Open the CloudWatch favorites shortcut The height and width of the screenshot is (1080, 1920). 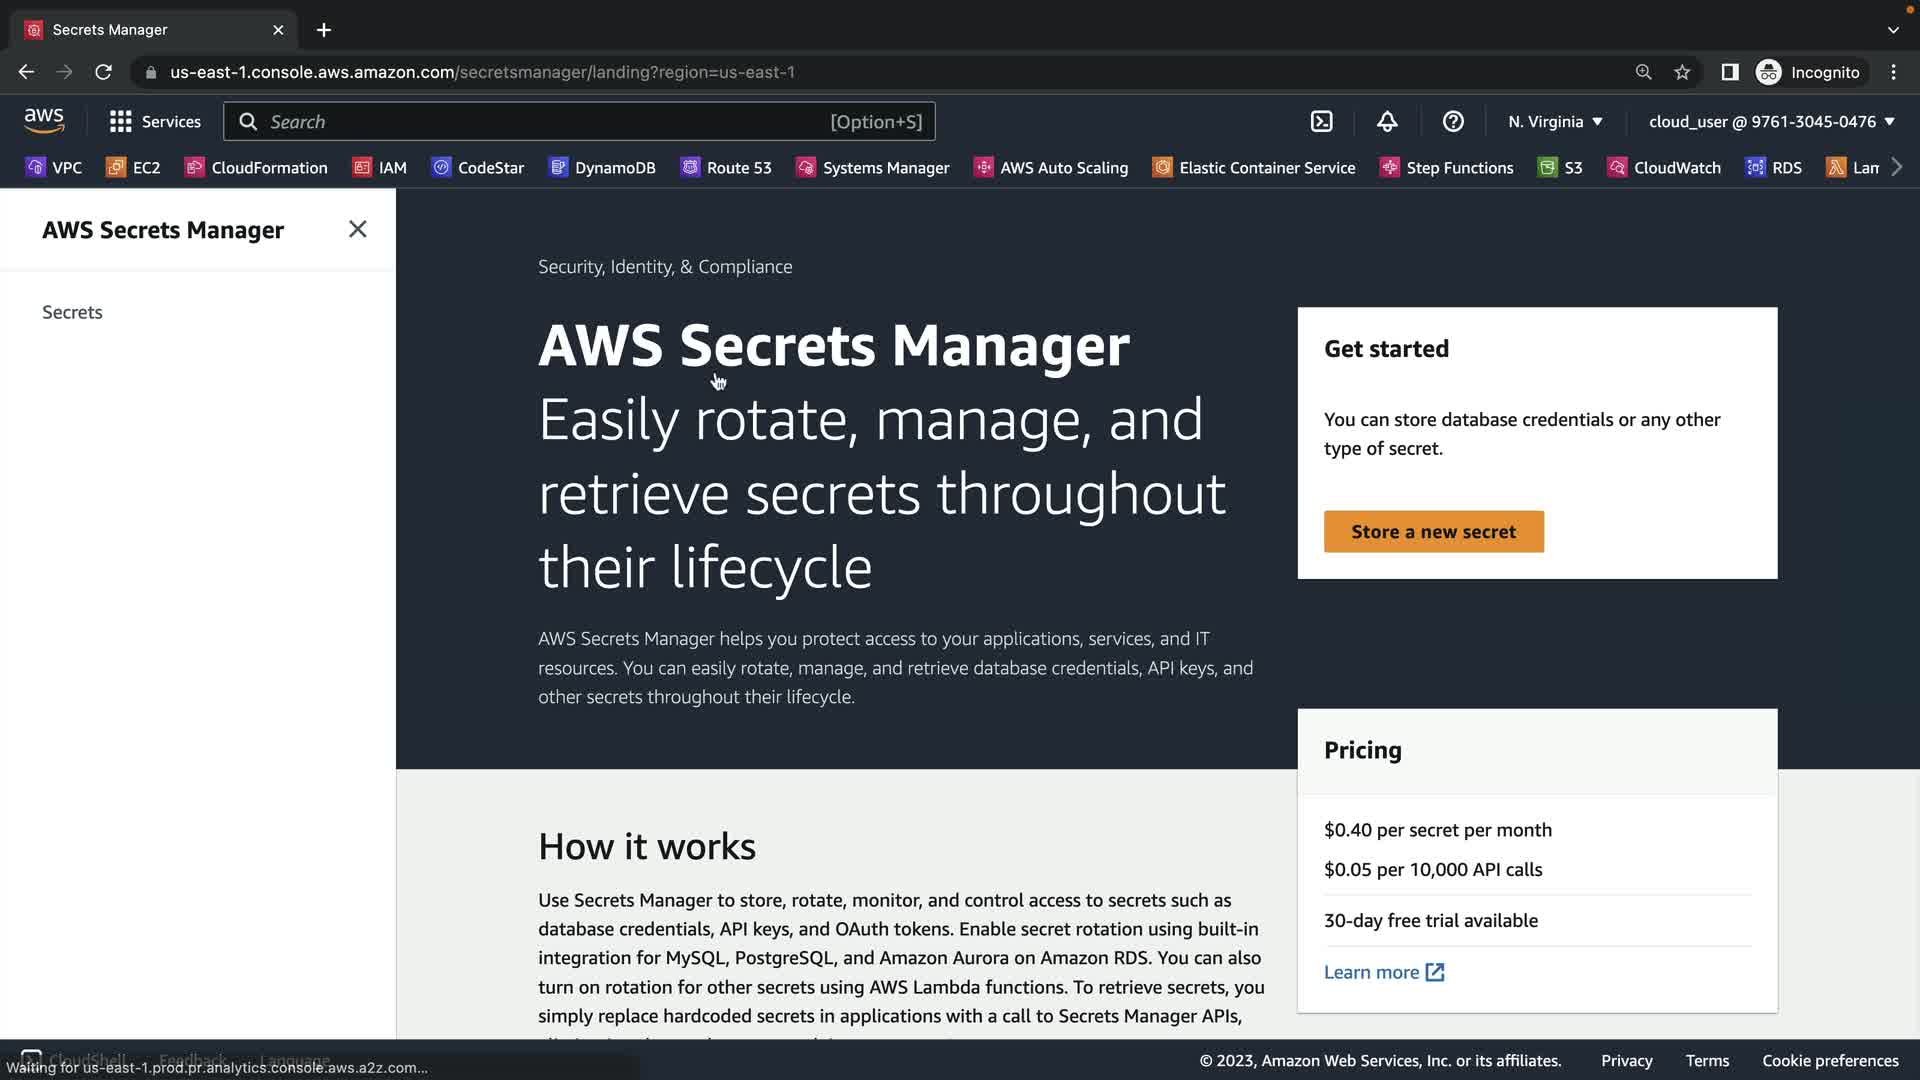1664,168
